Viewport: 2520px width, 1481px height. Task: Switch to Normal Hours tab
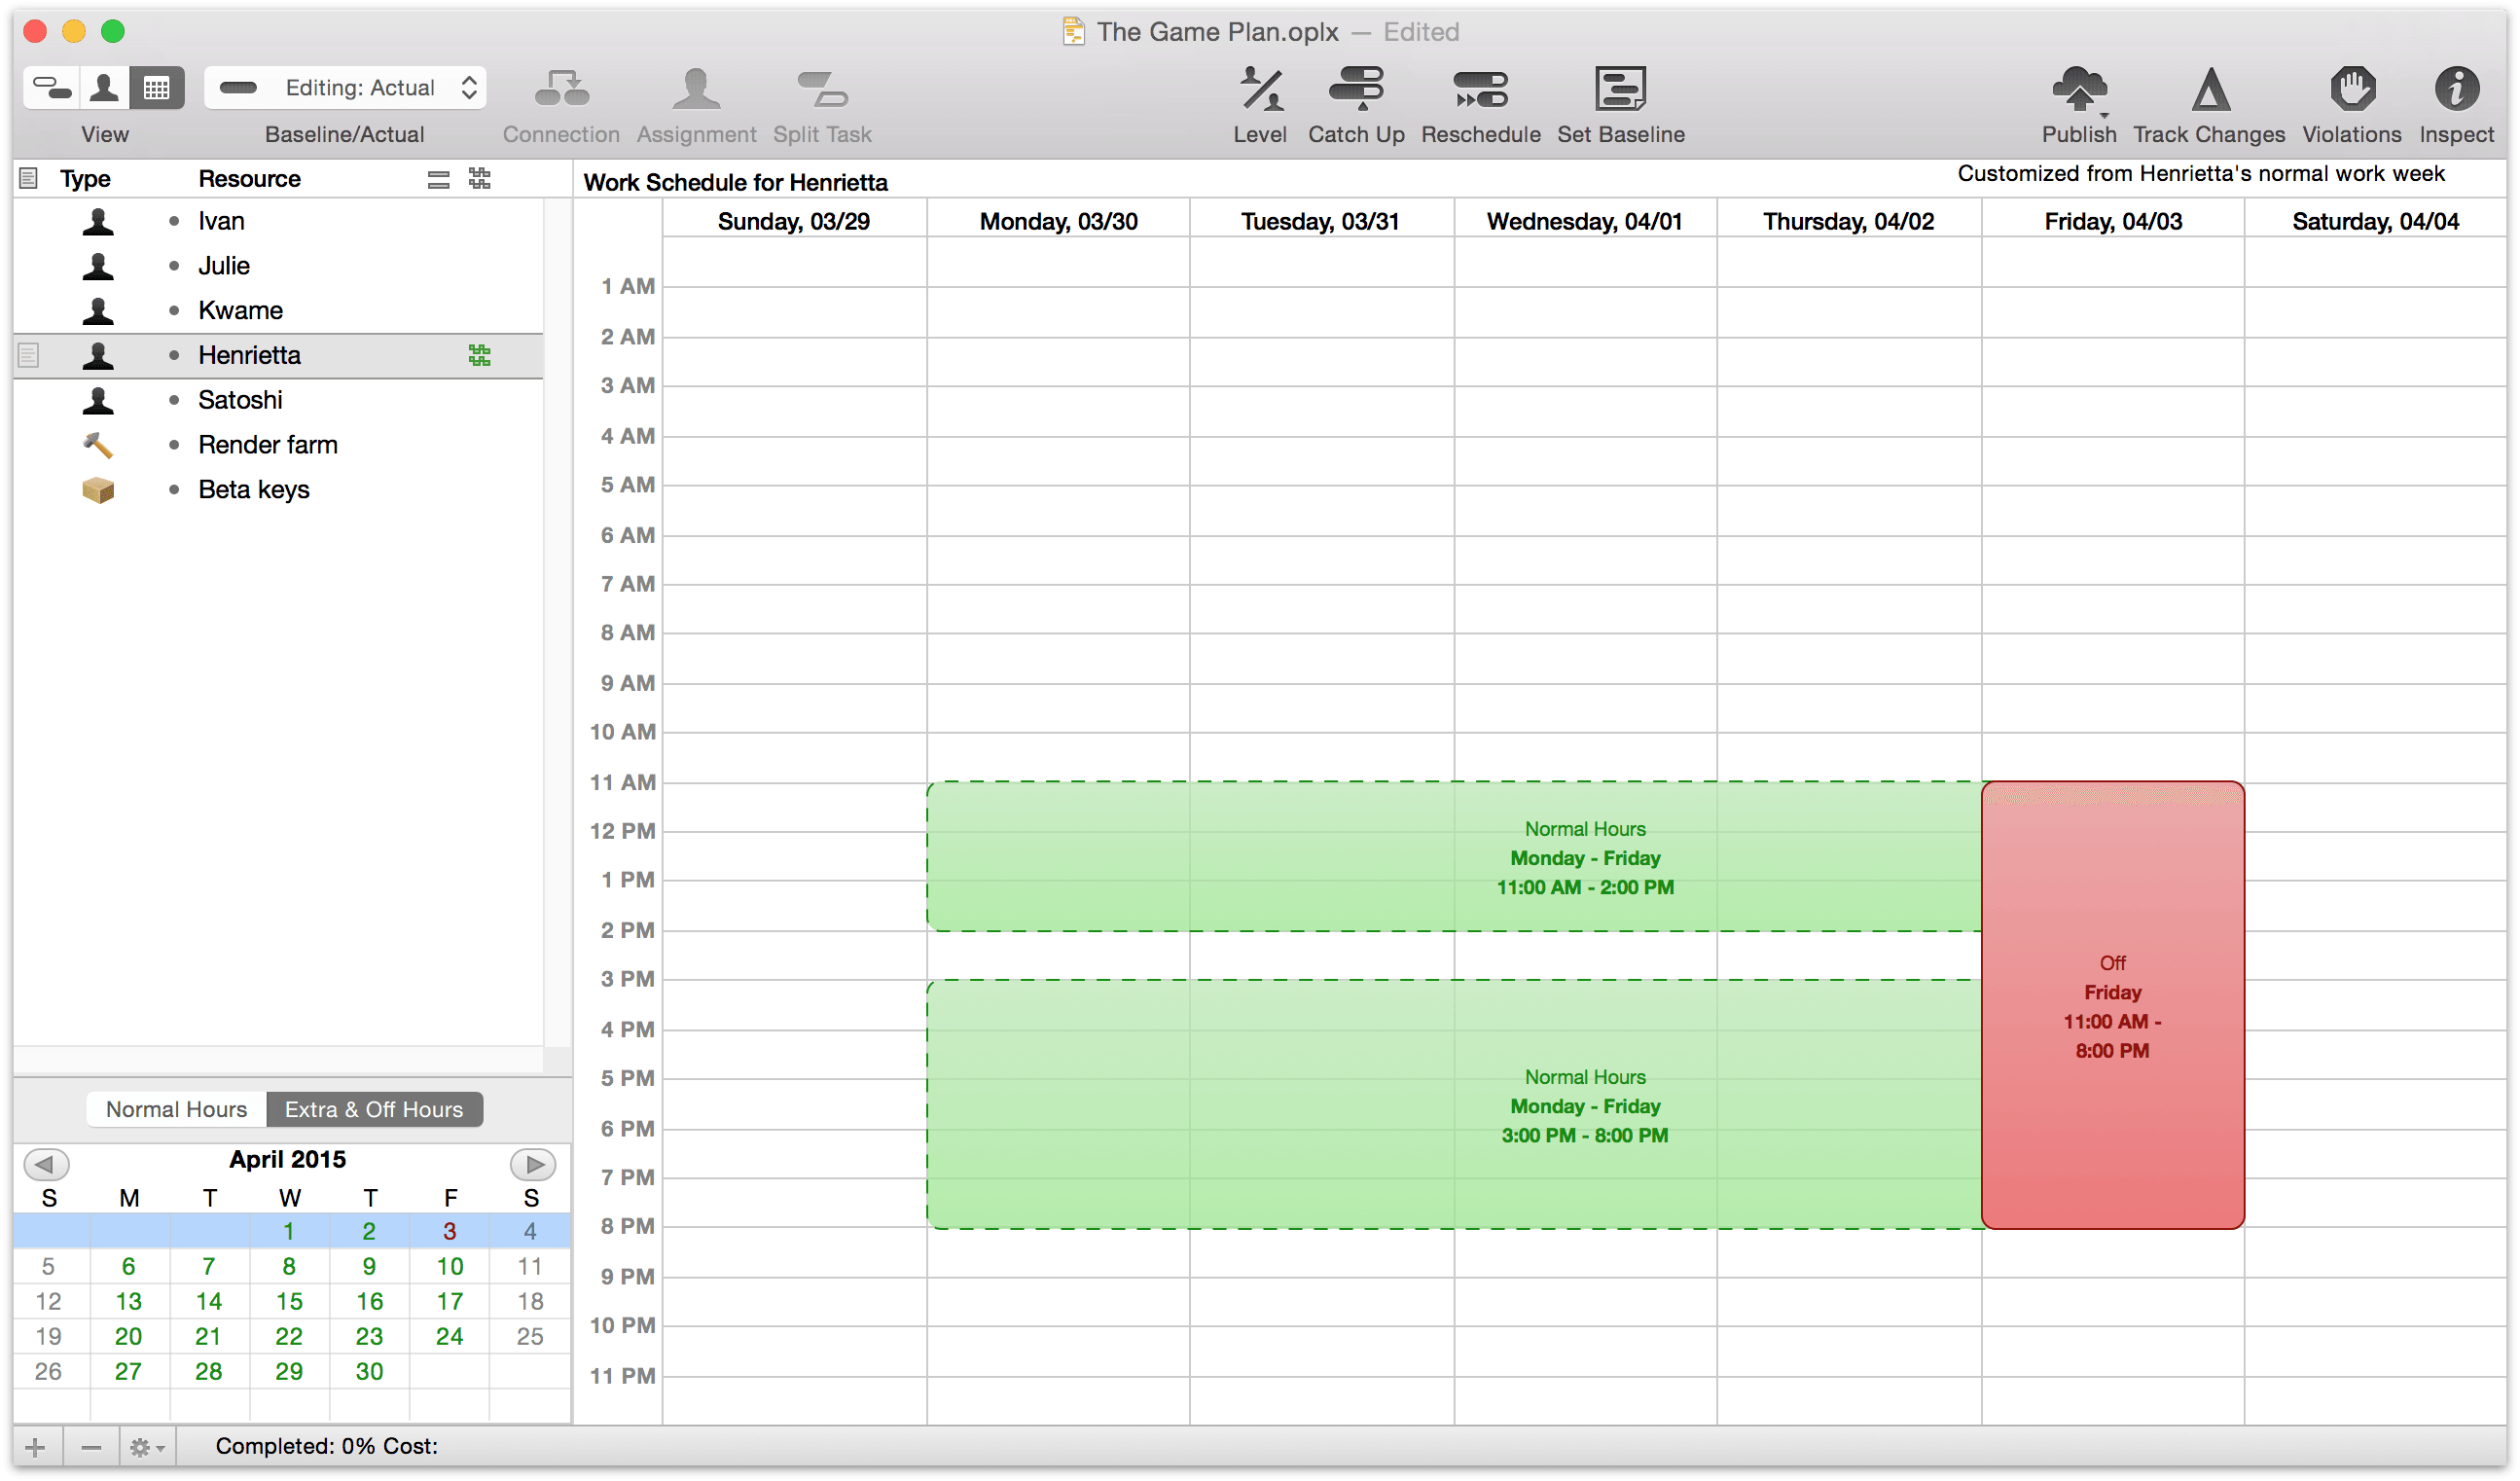[176, 1109]
